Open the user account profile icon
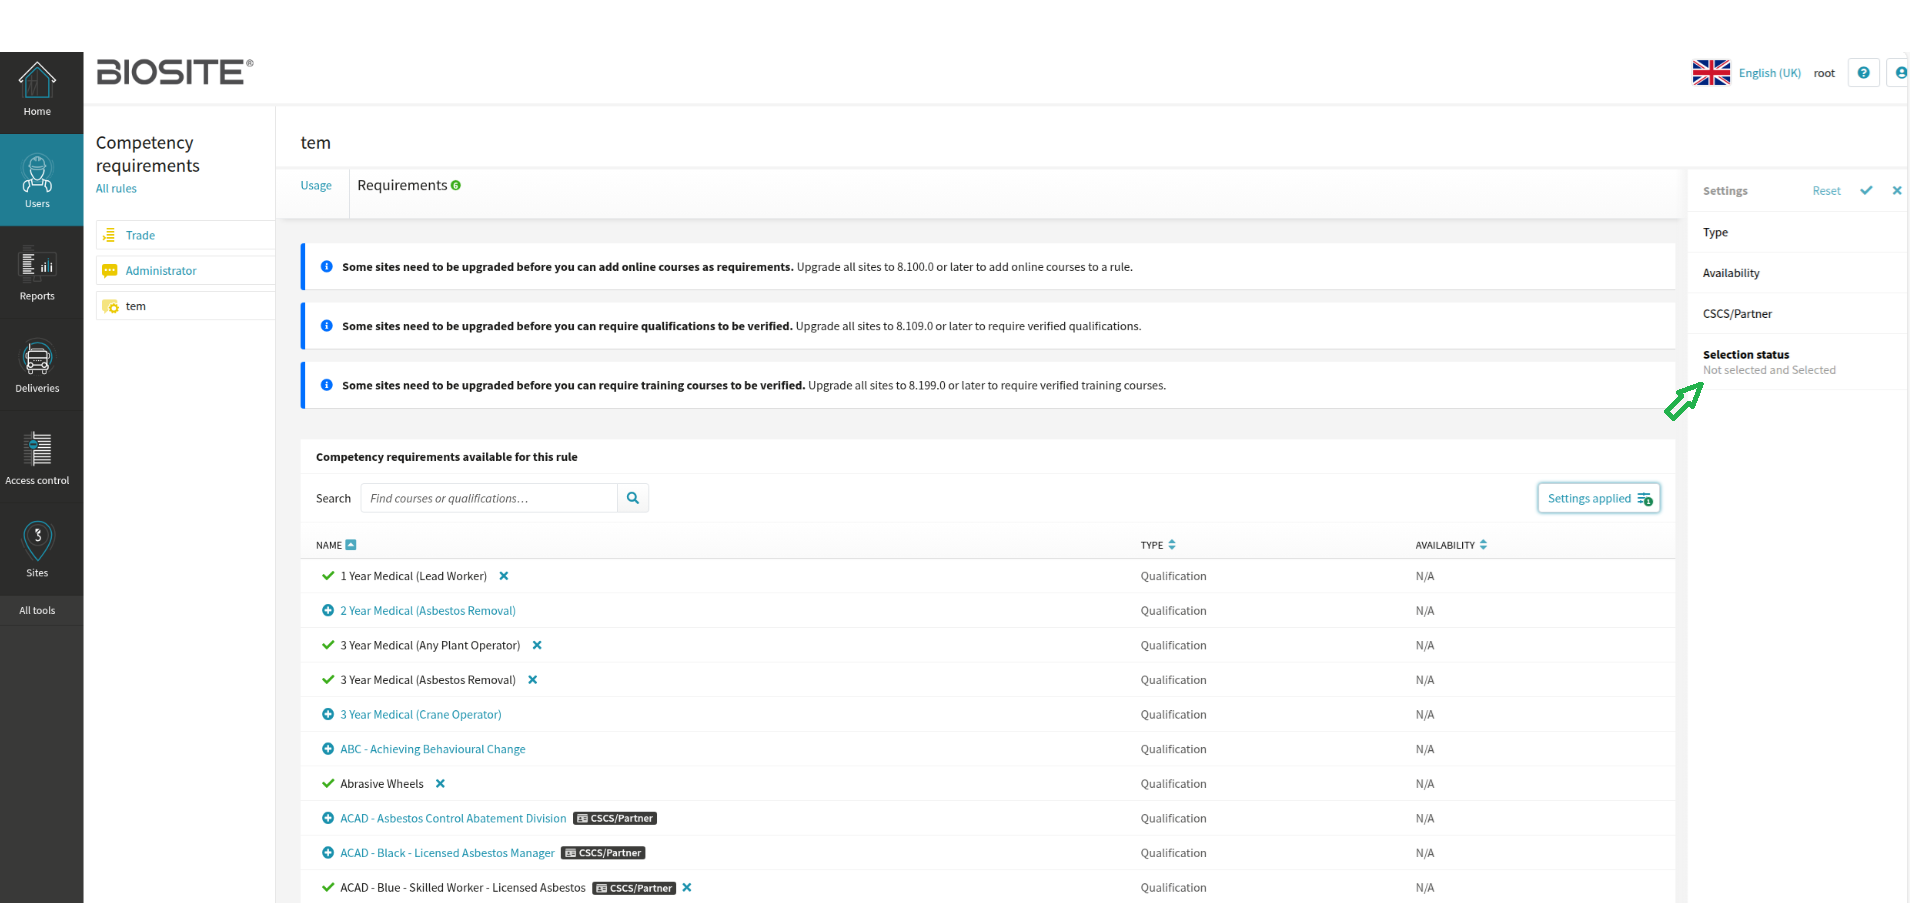Image resolution: width=1912 pixels, height=903 pixels. [x=1901, y=73]
